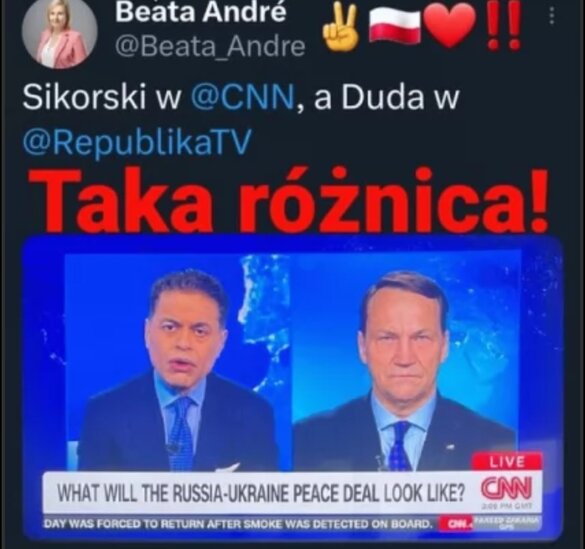Screen dimensions: 585x549
Task: Click the 'Sikorski w' tweet text
Action: pyautogui.click(x=102, y=98)
